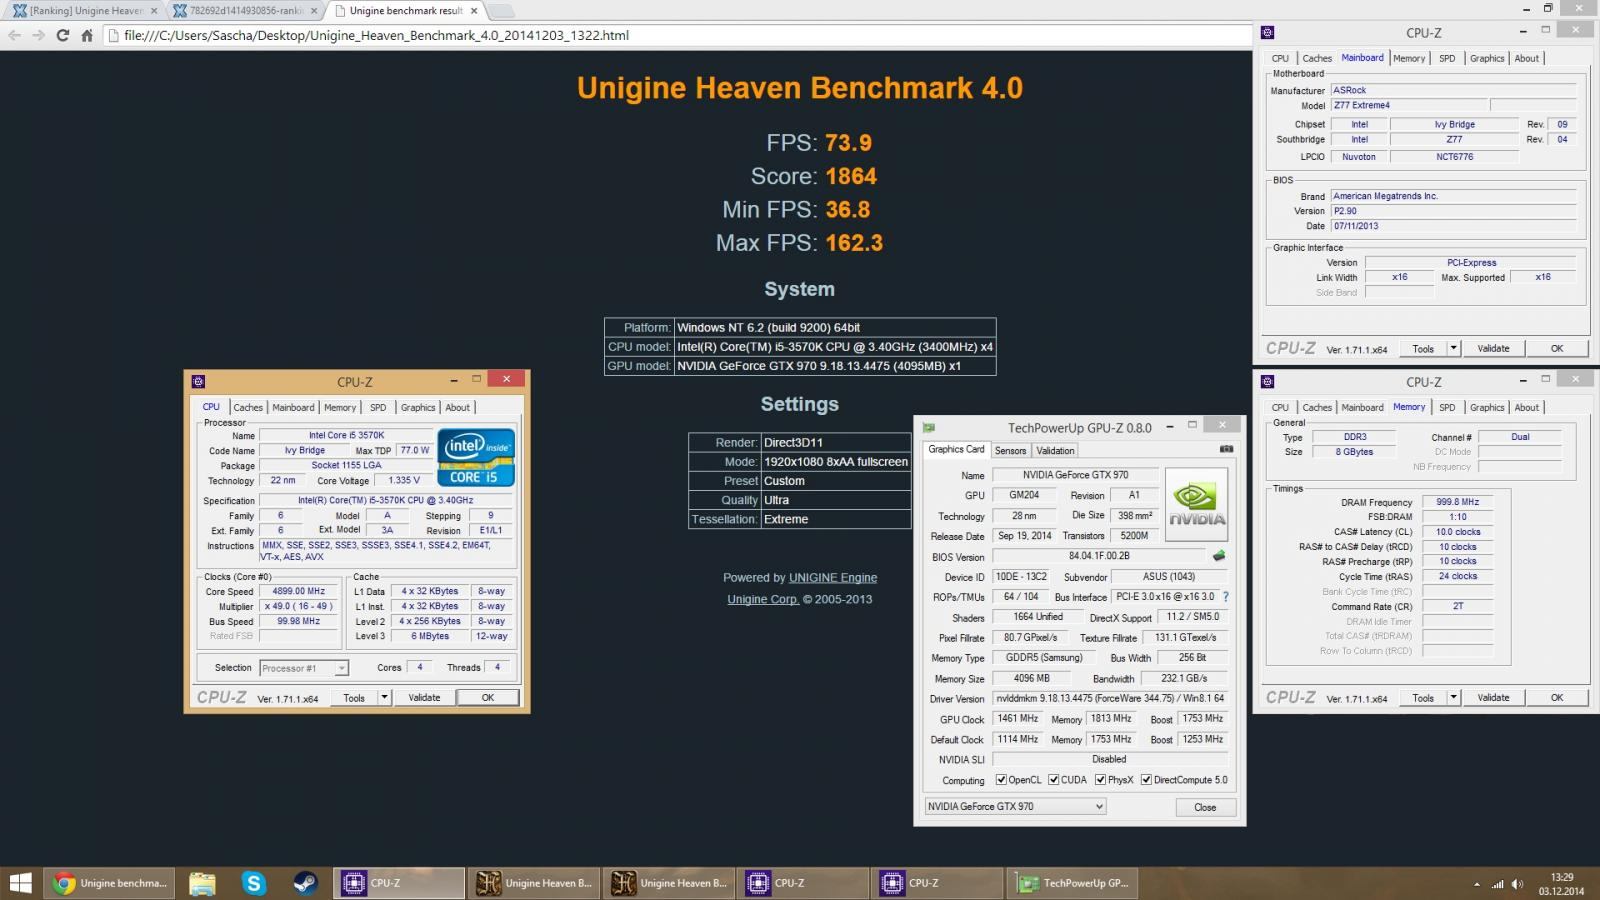Click Validate in processor CPU-Z window
The height and width of the screenshot is (900, 1600).
click(x=424, y=698)
